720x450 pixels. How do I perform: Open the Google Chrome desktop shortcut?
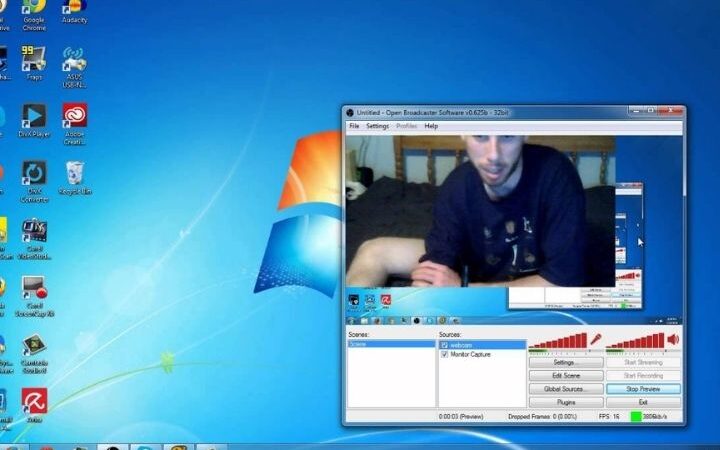coord(34,14)
